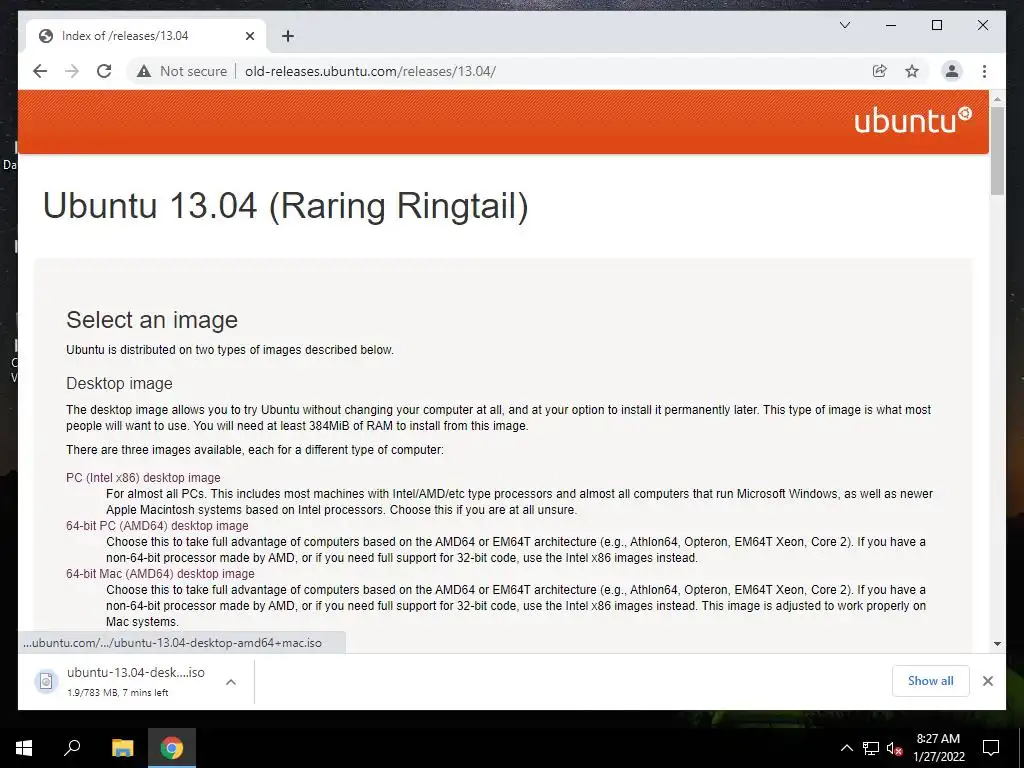Click the address bar URL
The height and width of the screenshot is (768, 1024).
(370, 71)
